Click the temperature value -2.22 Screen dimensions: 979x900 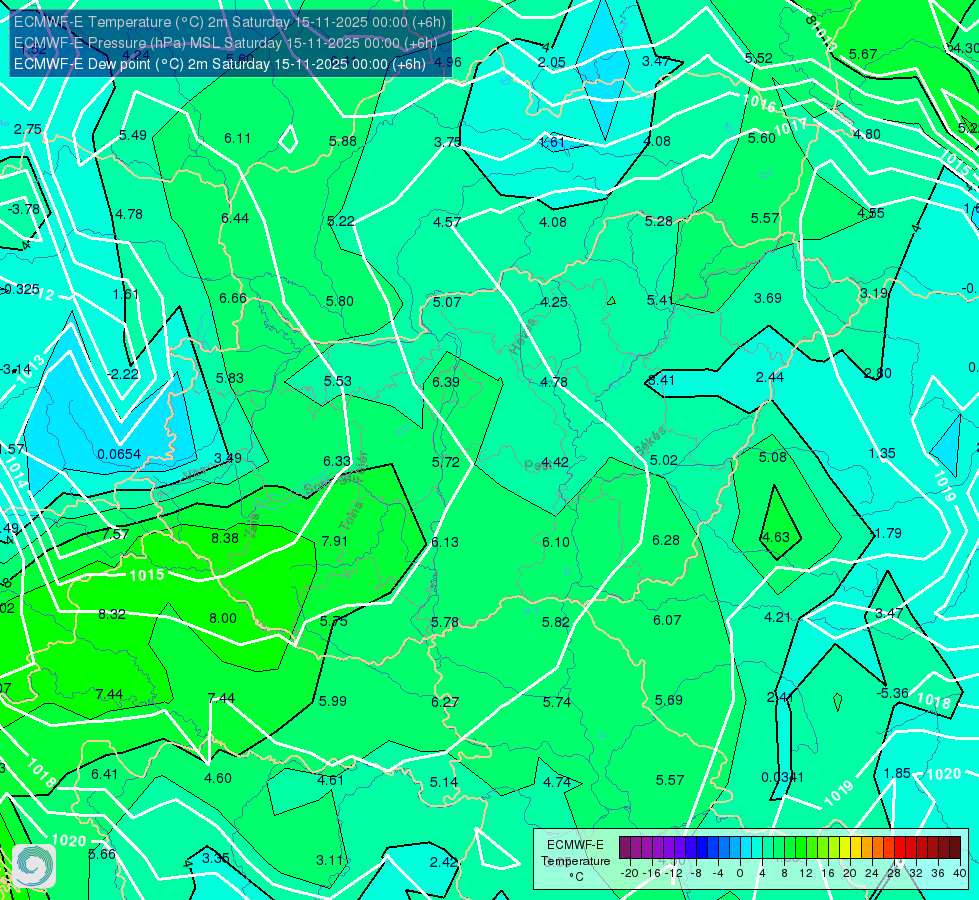pyautogui.click(x=123, y=374)
